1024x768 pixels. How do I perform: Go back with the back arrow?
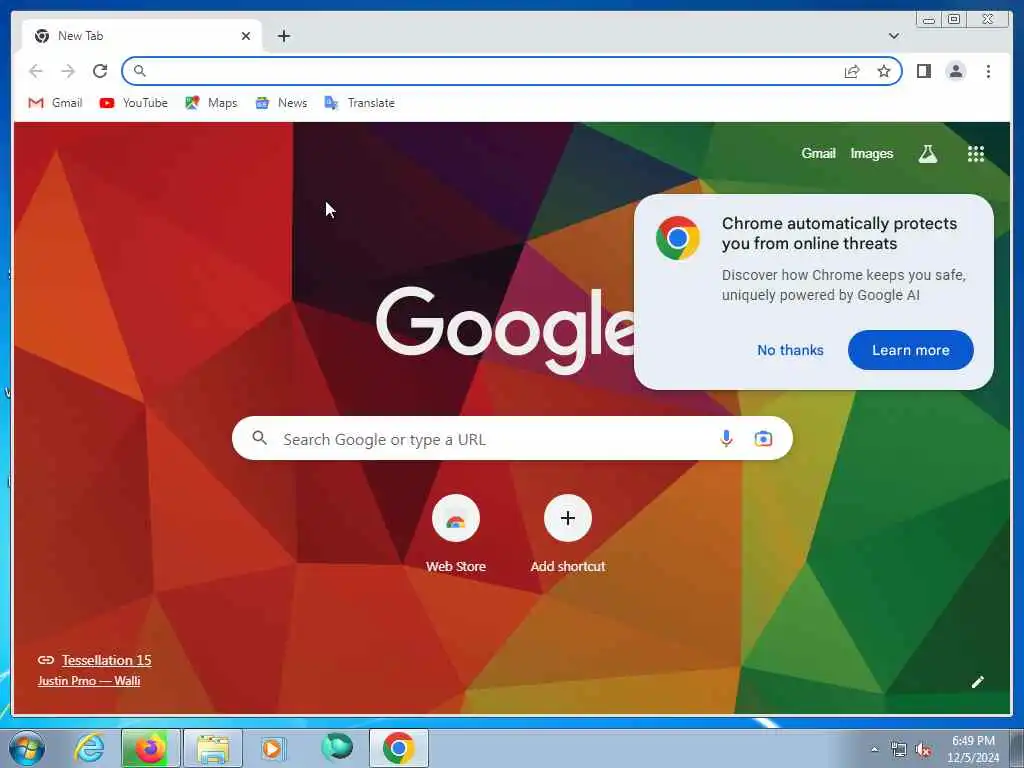pyautogui.click(x=36, y=71)
